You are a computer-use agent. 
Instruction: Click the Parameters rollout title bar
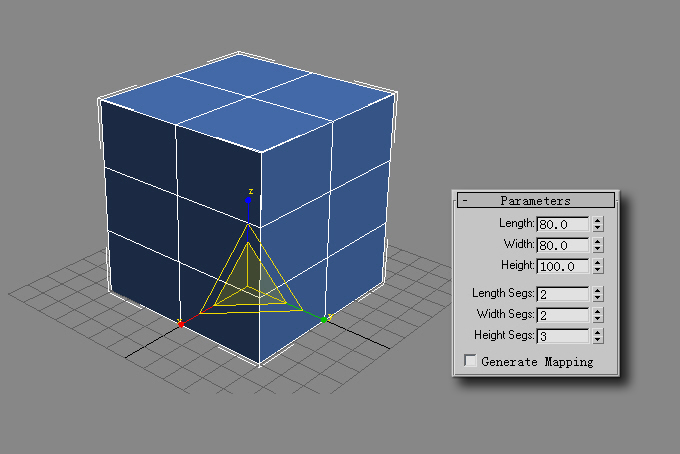tap(536, 201)
